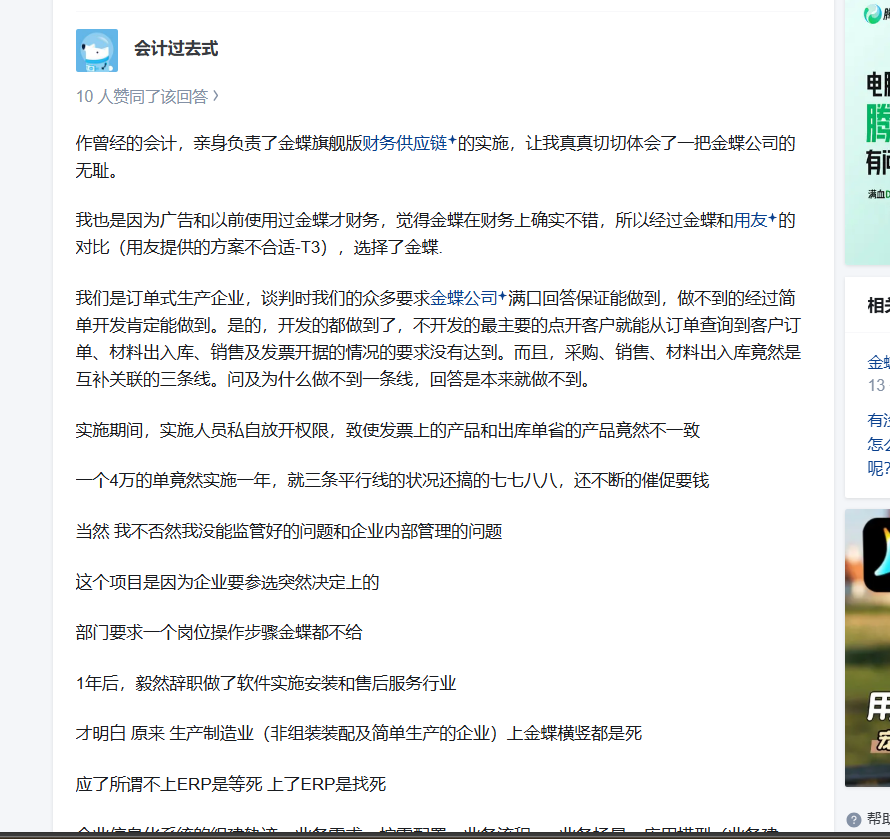Viewport: 890px width, 839px height.
Task: Click the line starting 才明白 原来 生产制造业
Action: coord(359,733)
